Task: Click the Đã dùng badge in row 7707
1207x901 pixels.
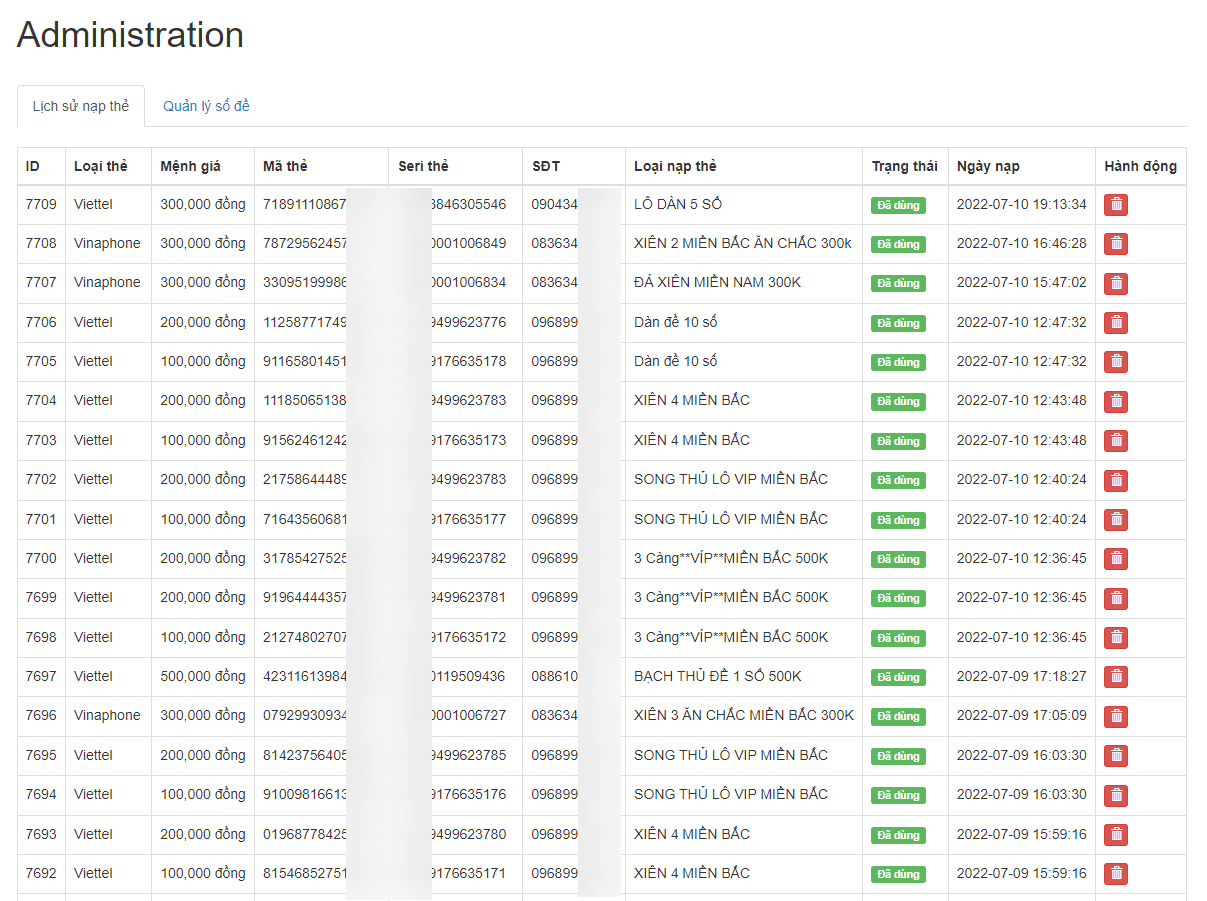Action: click(898, 284)
